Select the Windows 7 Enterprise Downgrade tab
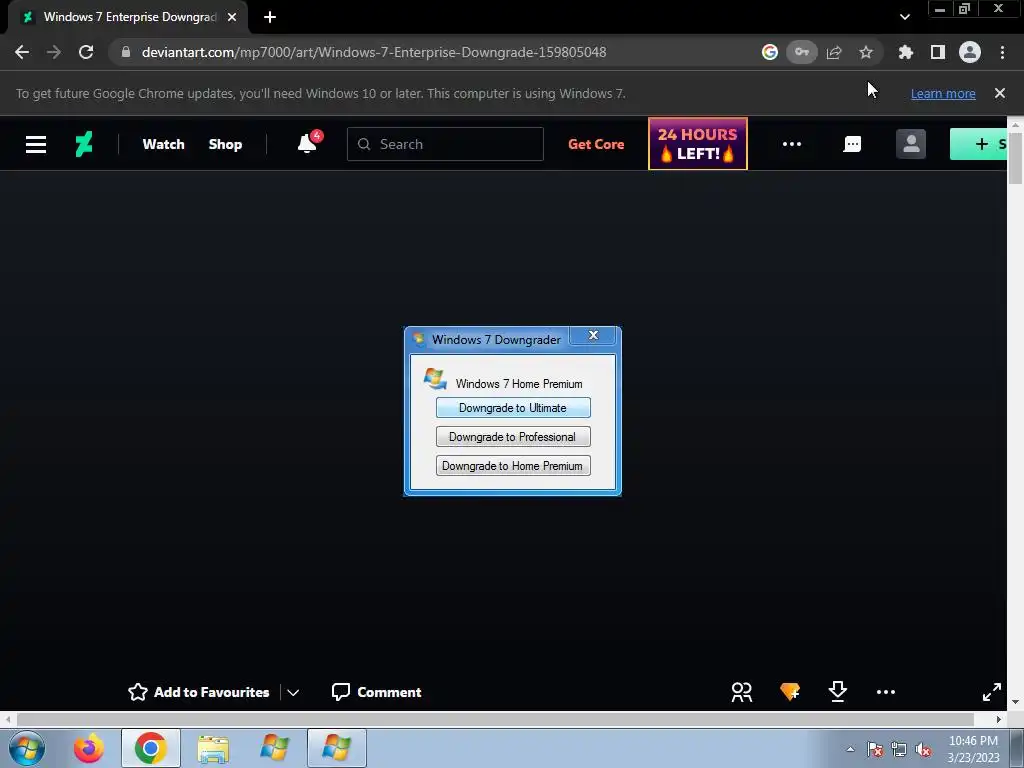 click(127, 17)
